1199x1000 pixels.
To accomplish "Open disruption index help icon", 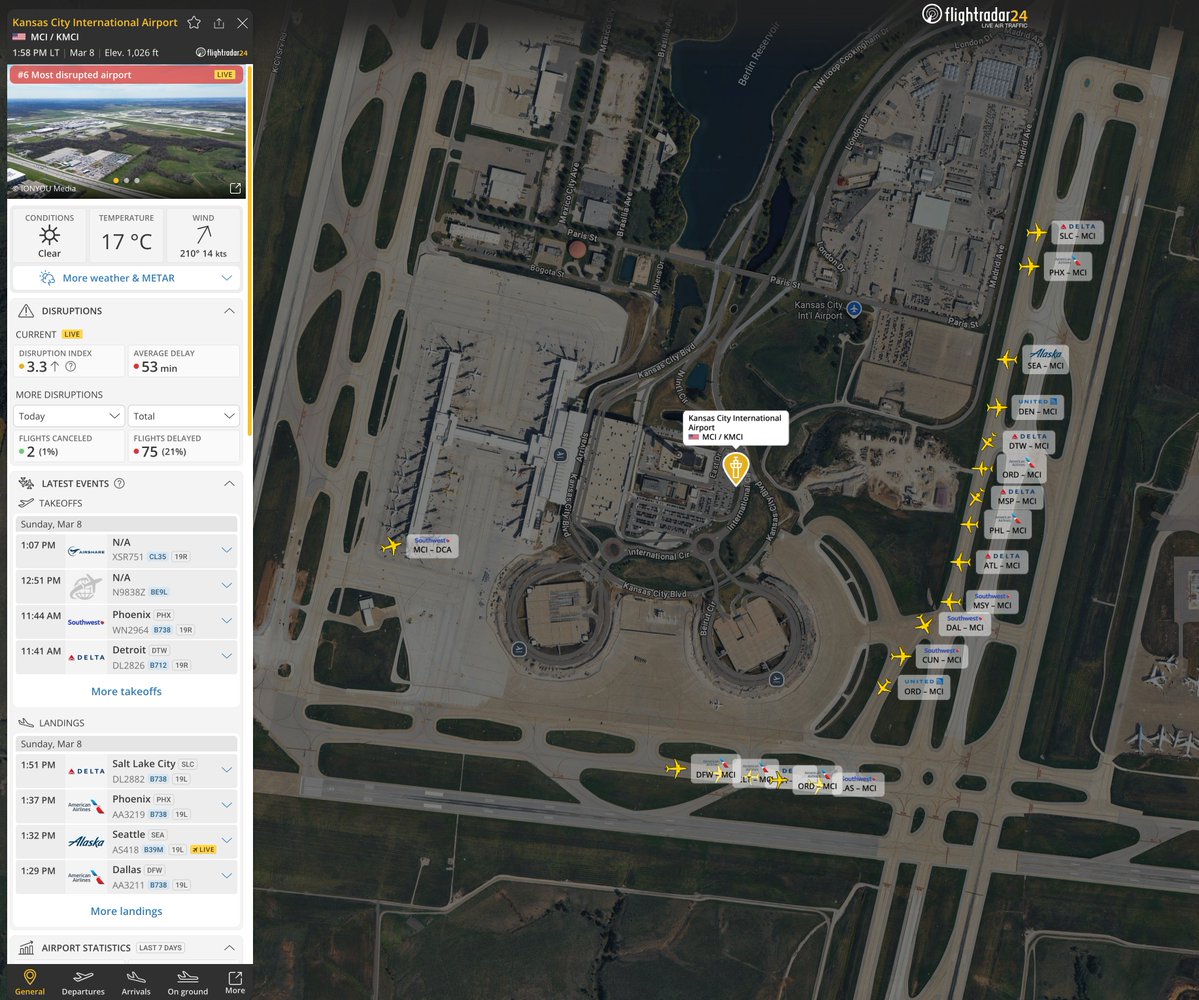I will pos(71,367).
